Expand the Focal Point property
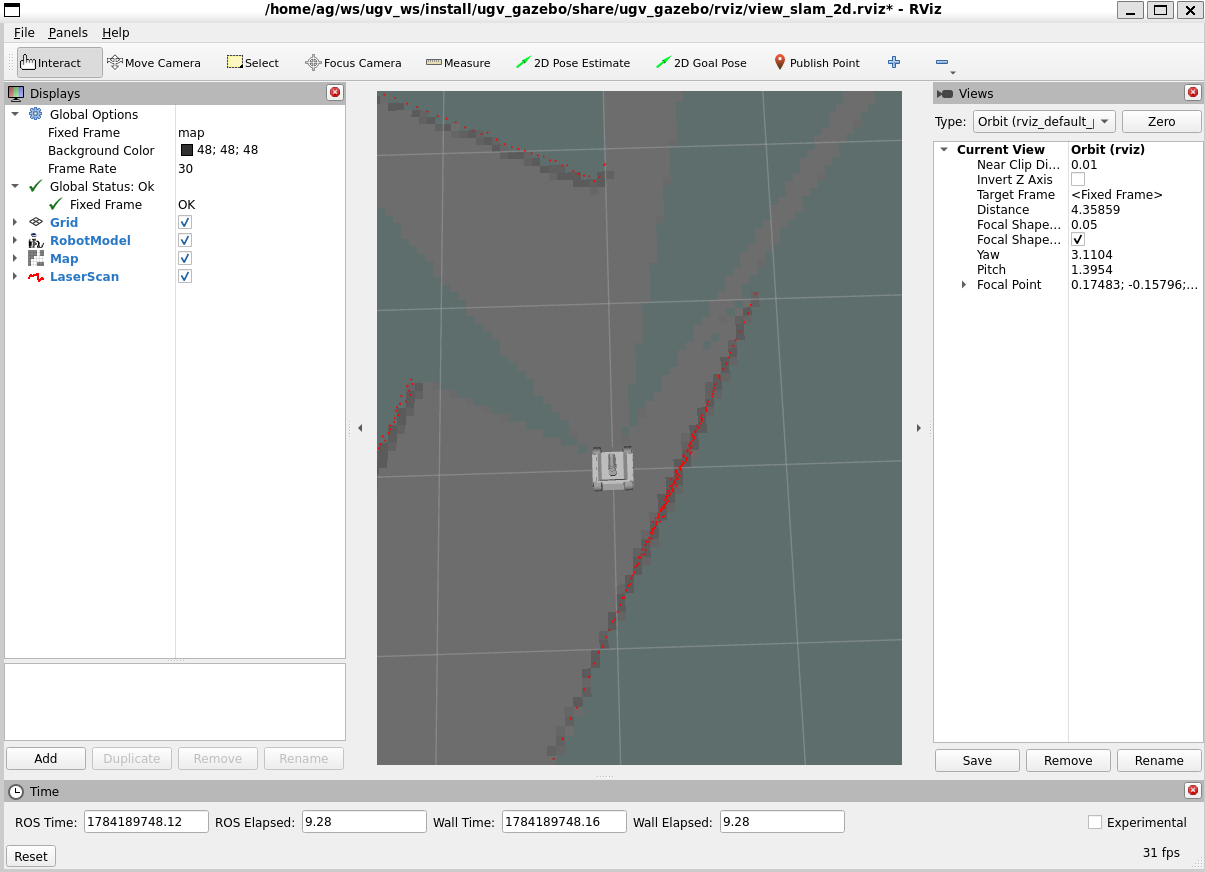Viewport: 1205px width, 872px height. coord(964,284)
